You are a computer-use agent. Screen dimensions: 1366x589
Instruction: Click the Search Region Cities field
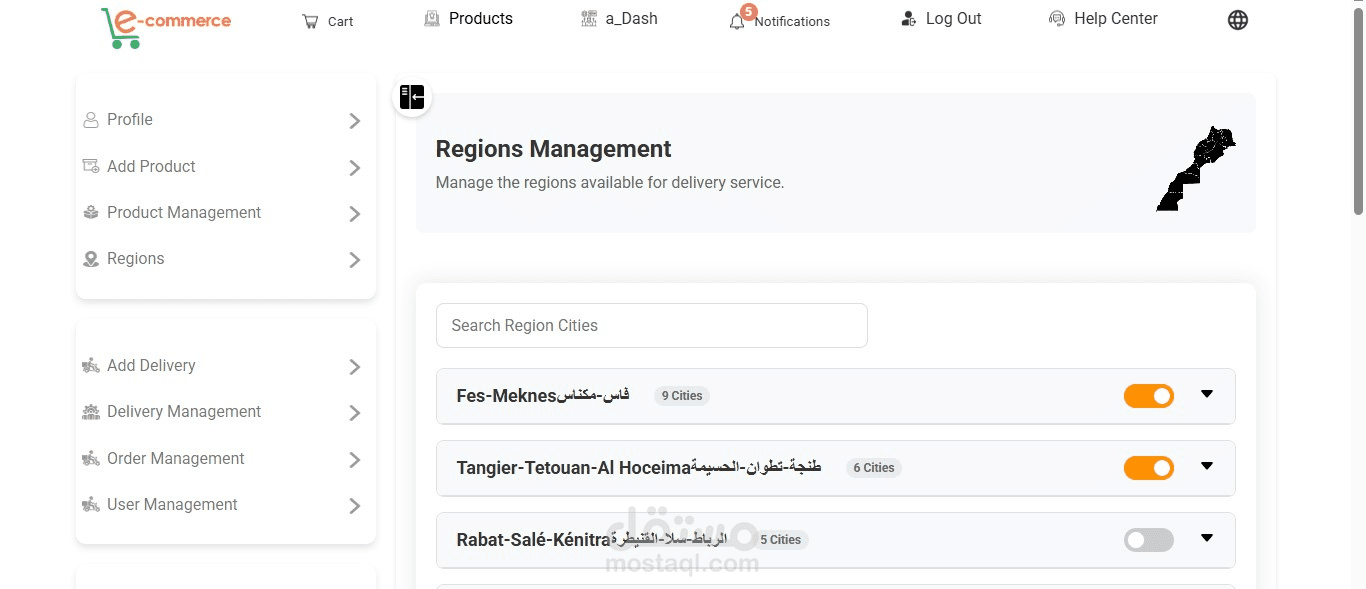click(652, 326)
